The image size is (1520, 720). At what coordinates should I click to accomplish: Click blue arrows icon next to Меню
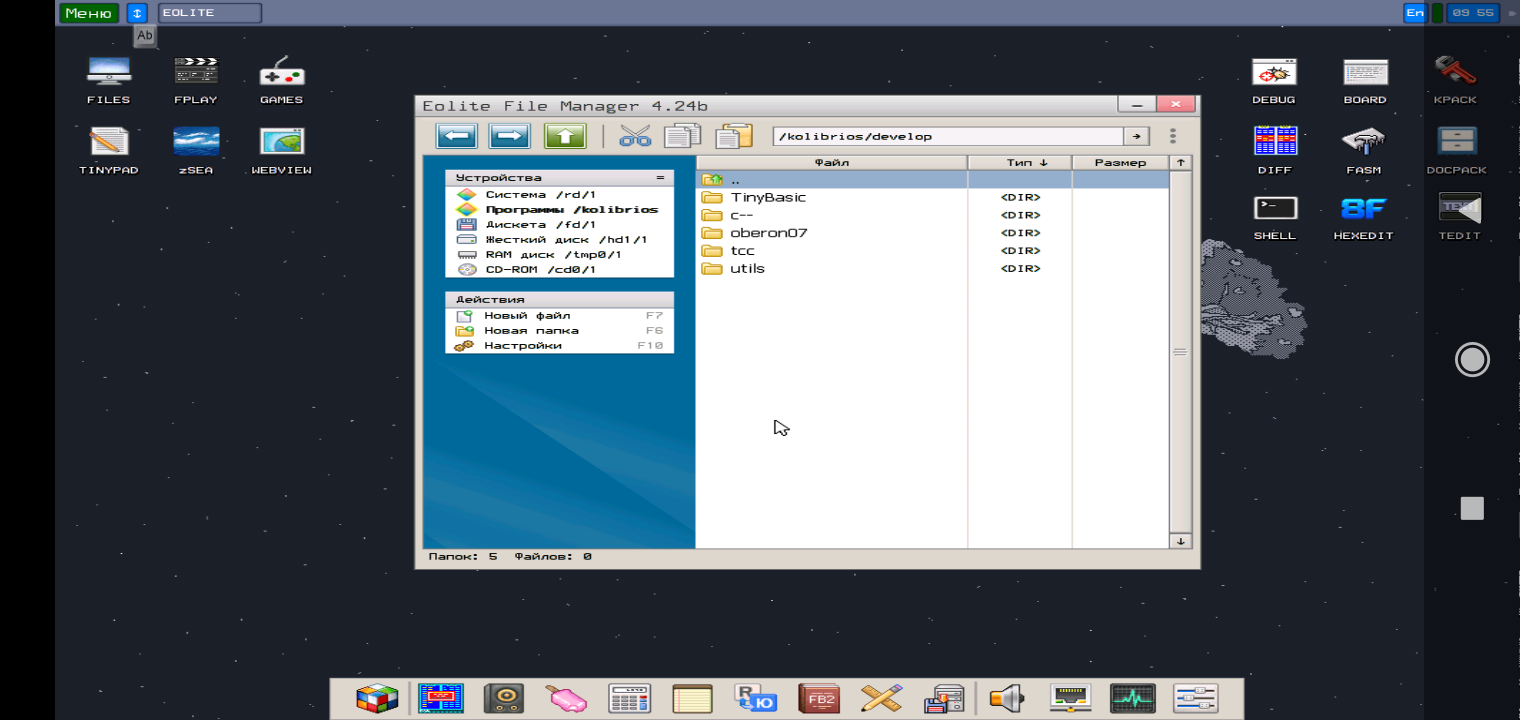138,13
